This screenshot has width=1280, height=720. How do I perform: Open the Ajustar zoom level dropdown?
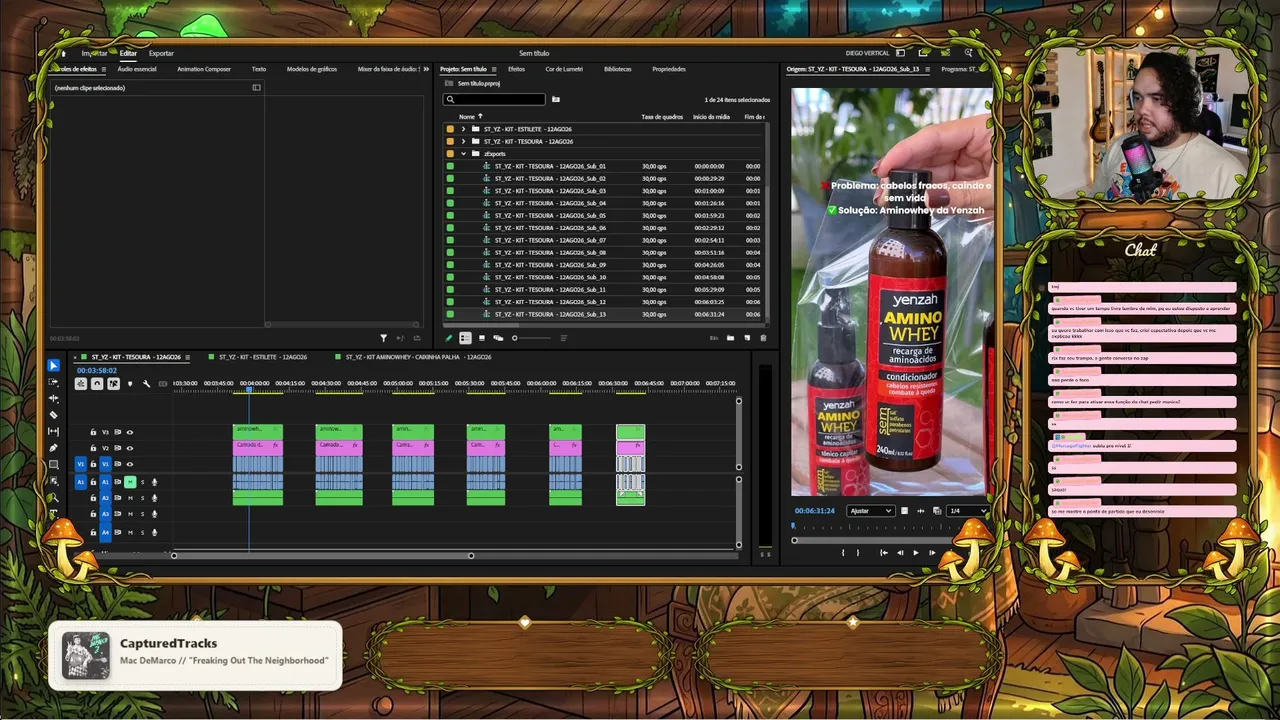point(870,511)
